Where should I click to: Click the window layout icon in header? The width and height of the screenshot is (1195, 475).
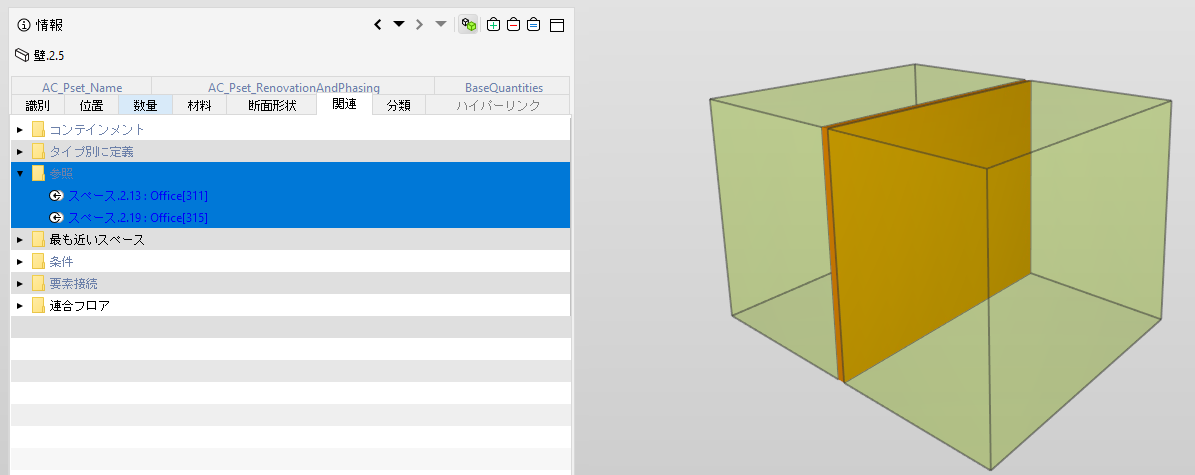pos(557,25)
